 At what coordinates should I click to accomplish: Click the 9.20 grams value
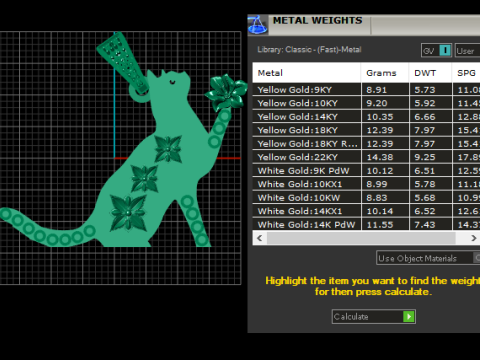377,103
